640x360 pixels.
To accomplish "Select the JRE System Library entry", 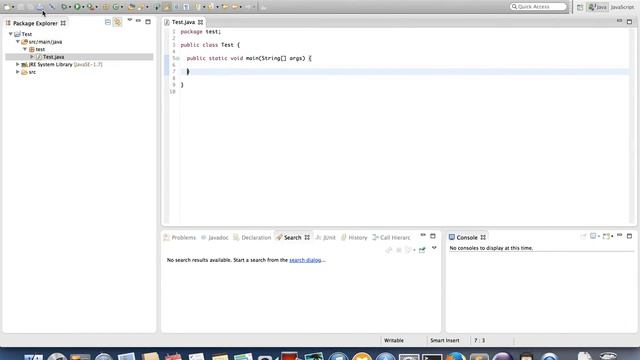I will pos(62,64).
